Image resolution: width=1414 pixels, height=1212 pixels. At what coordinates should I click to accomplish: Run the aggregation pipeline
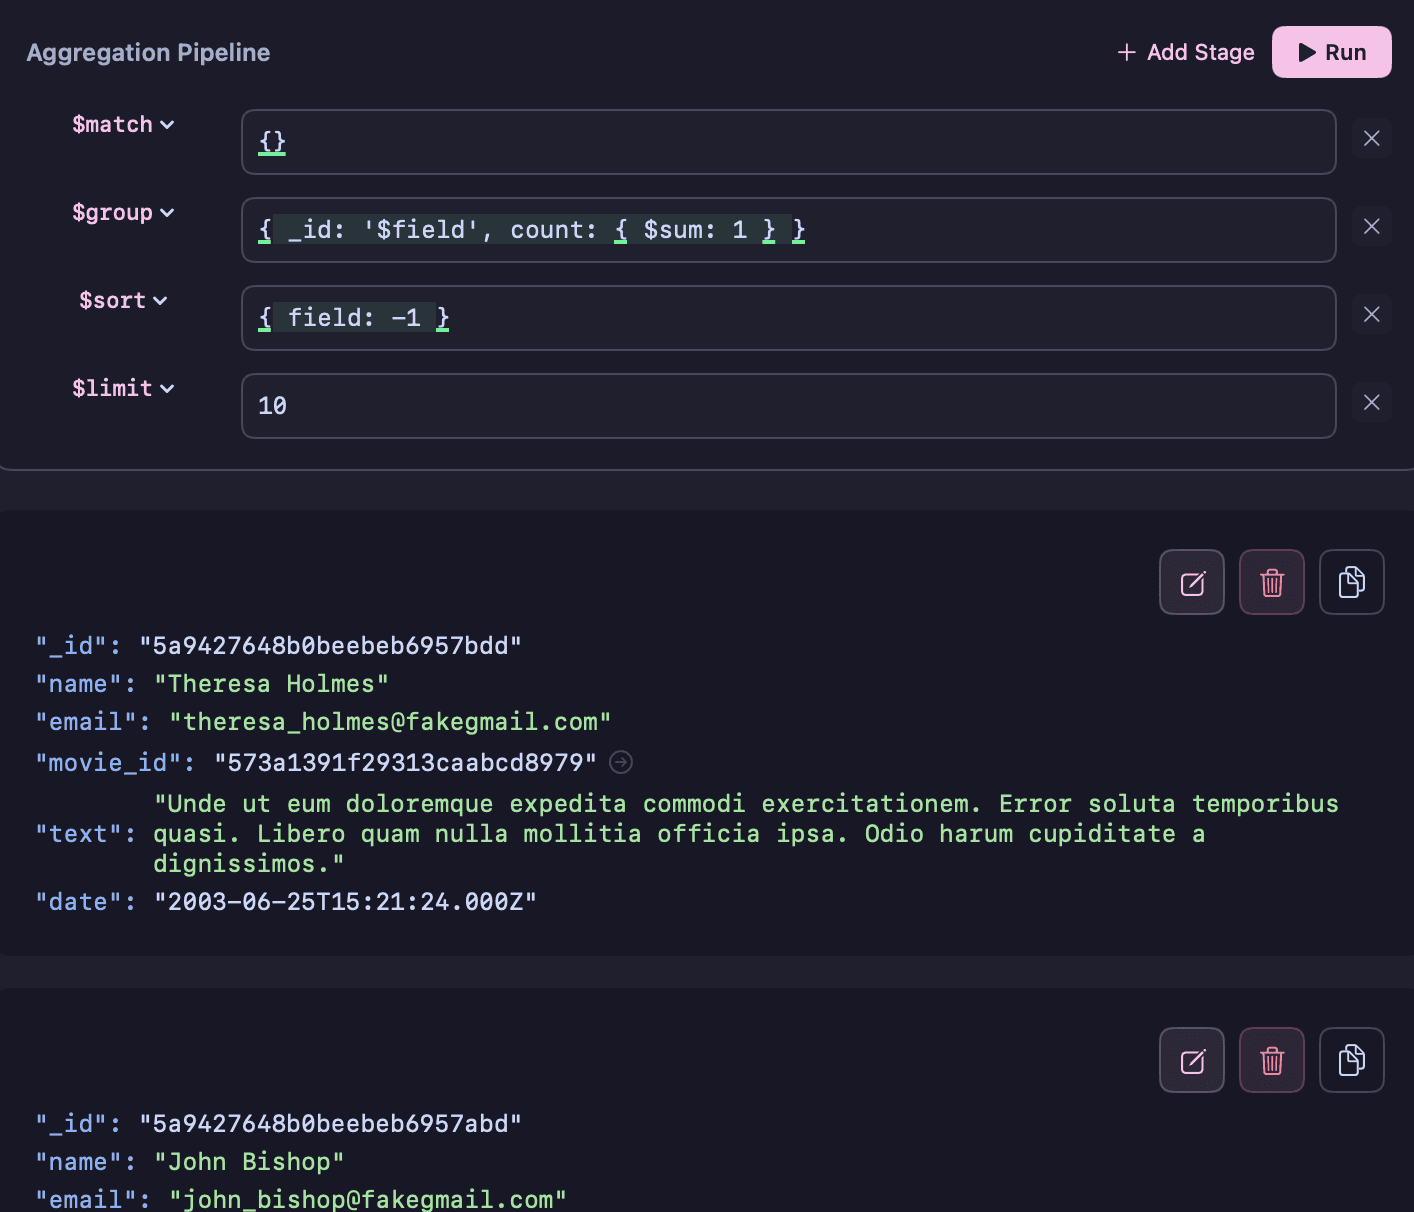pos(1331,52)
